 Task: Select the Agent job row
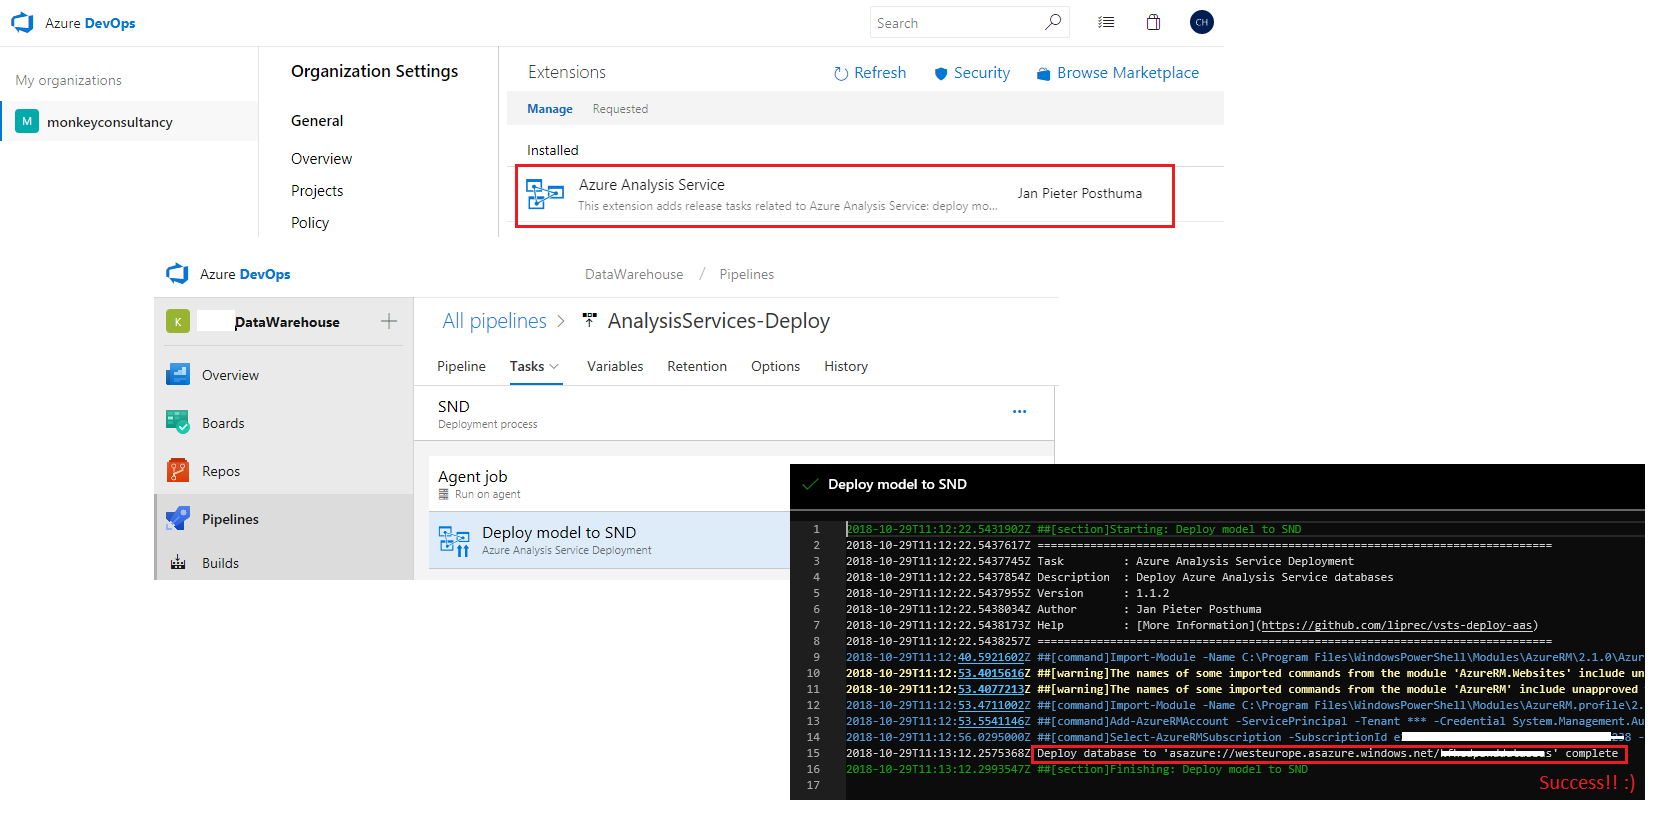pos(609,484)
